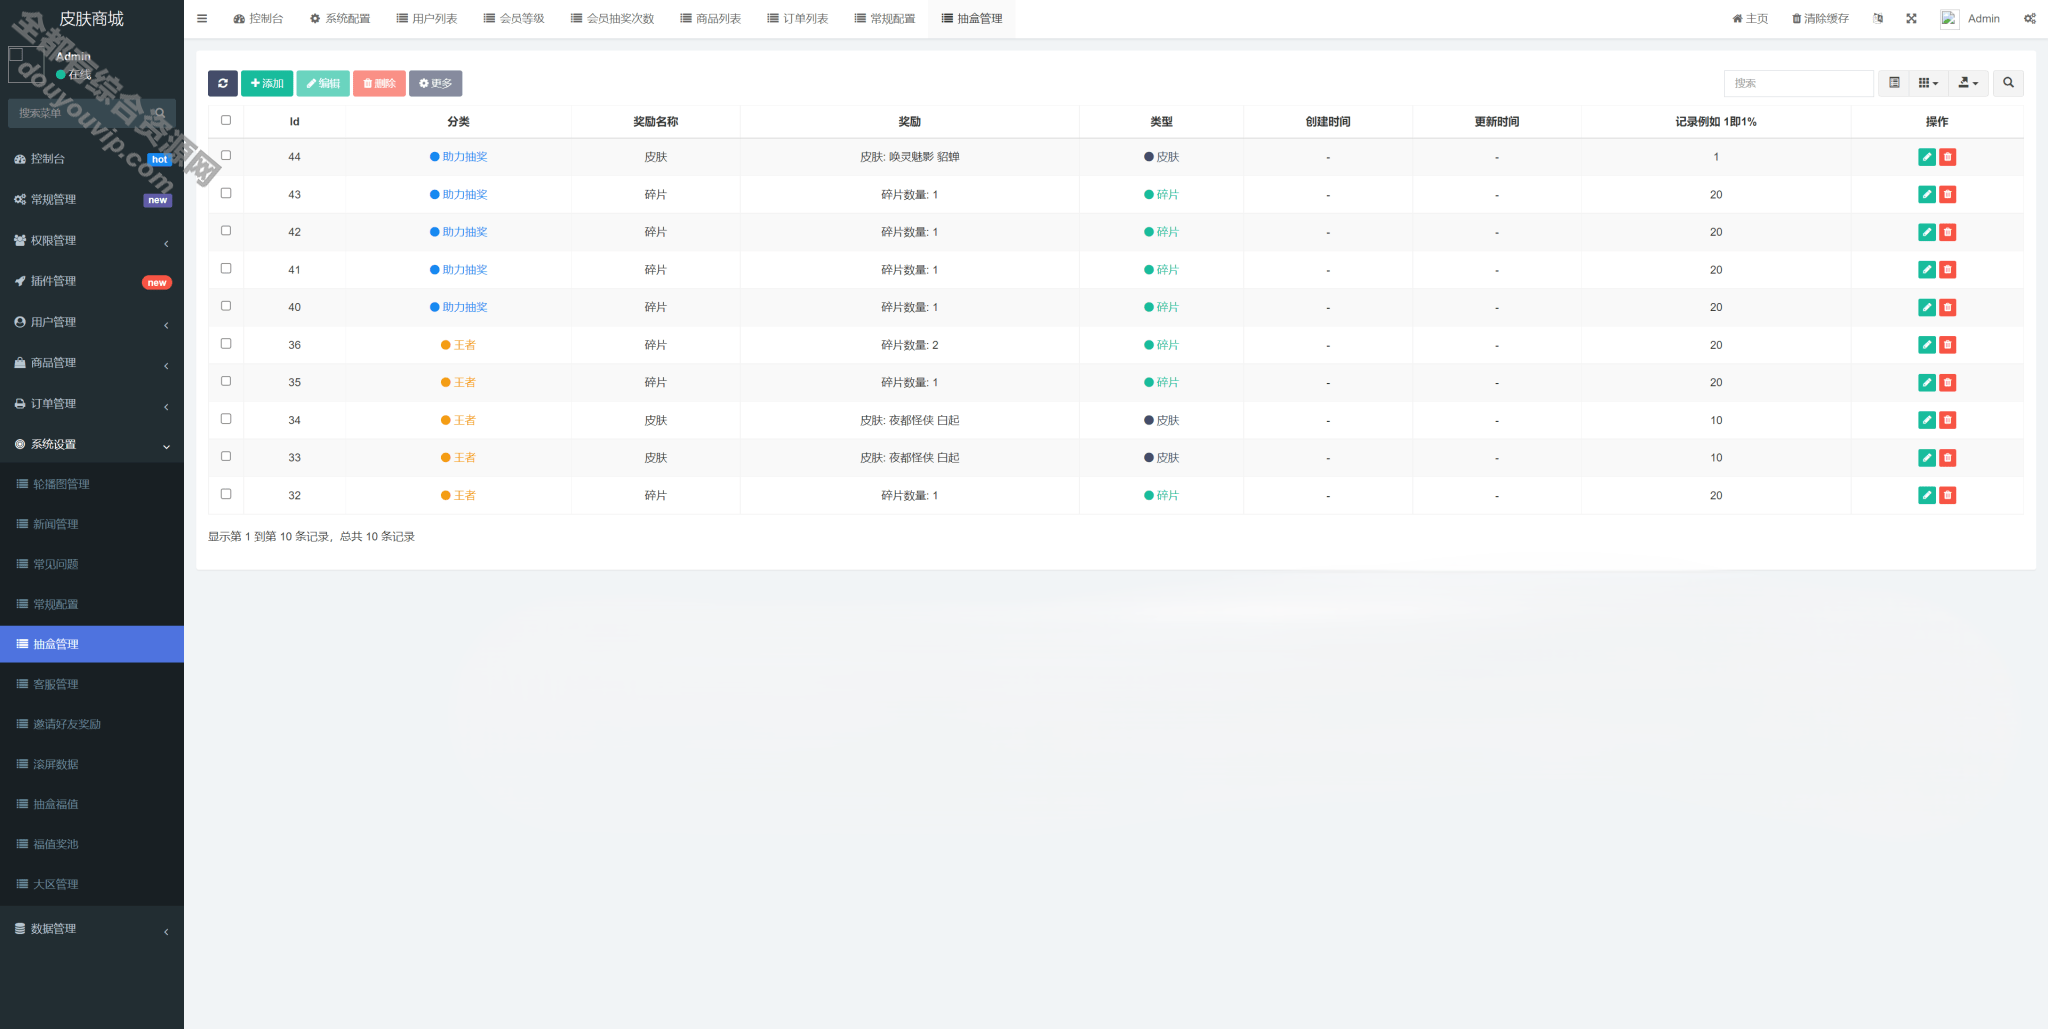The image size is (2048, 1029).
Task: Open the settings gears icon at top right
Action: (x=2029, y=18)
